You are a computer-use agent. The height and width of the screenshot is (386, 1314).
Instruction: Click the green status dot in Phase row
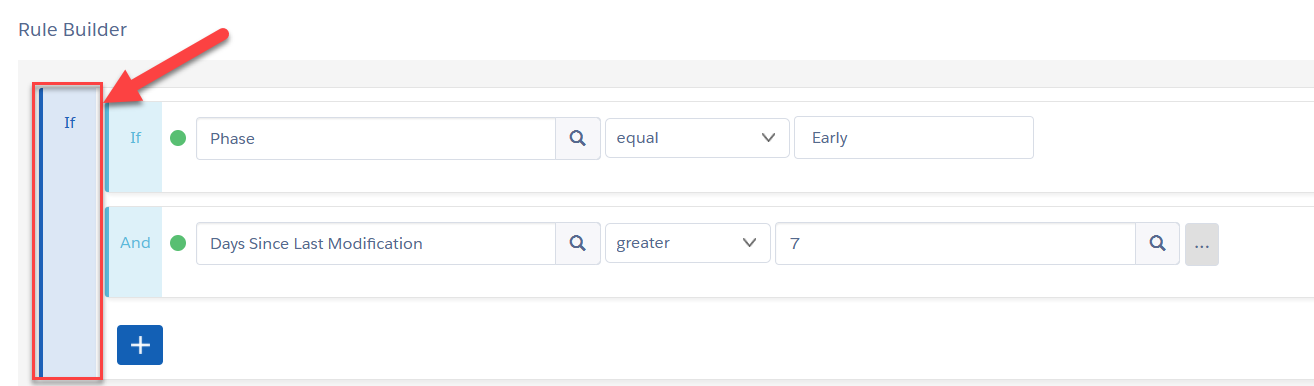[x=178, y=138]
